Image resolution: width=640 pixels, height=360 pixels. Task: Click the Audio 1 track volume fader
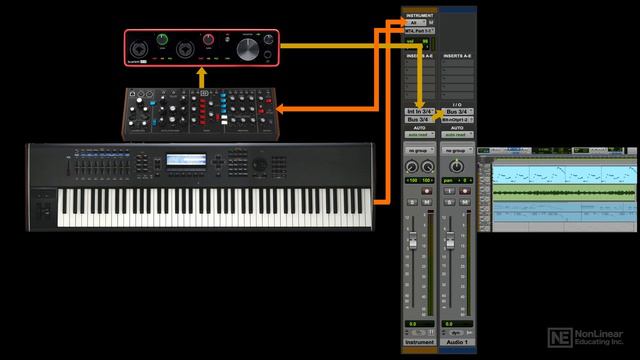450,240
